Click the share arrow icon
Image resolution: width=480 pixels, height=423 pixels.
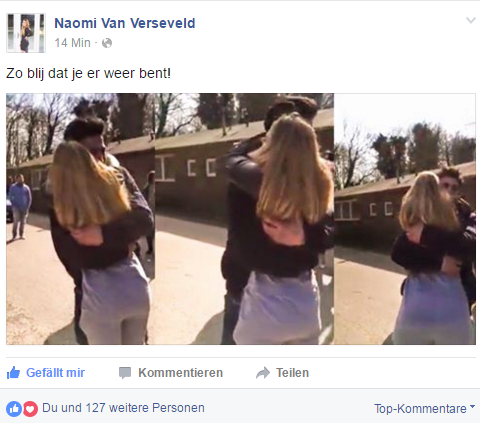[263, 373]
